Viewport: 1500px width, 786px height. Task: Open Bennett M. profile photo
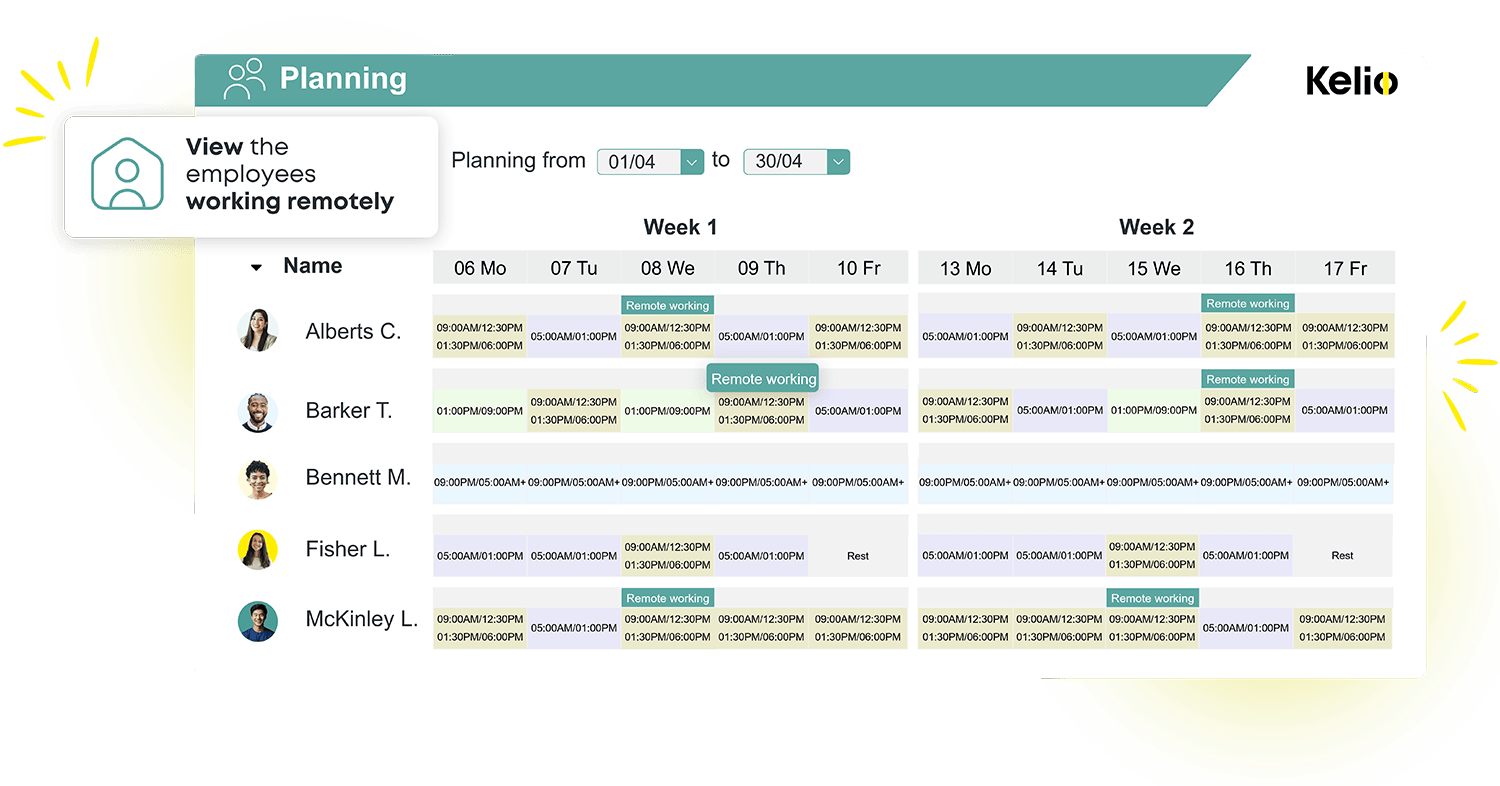(257, 479)
